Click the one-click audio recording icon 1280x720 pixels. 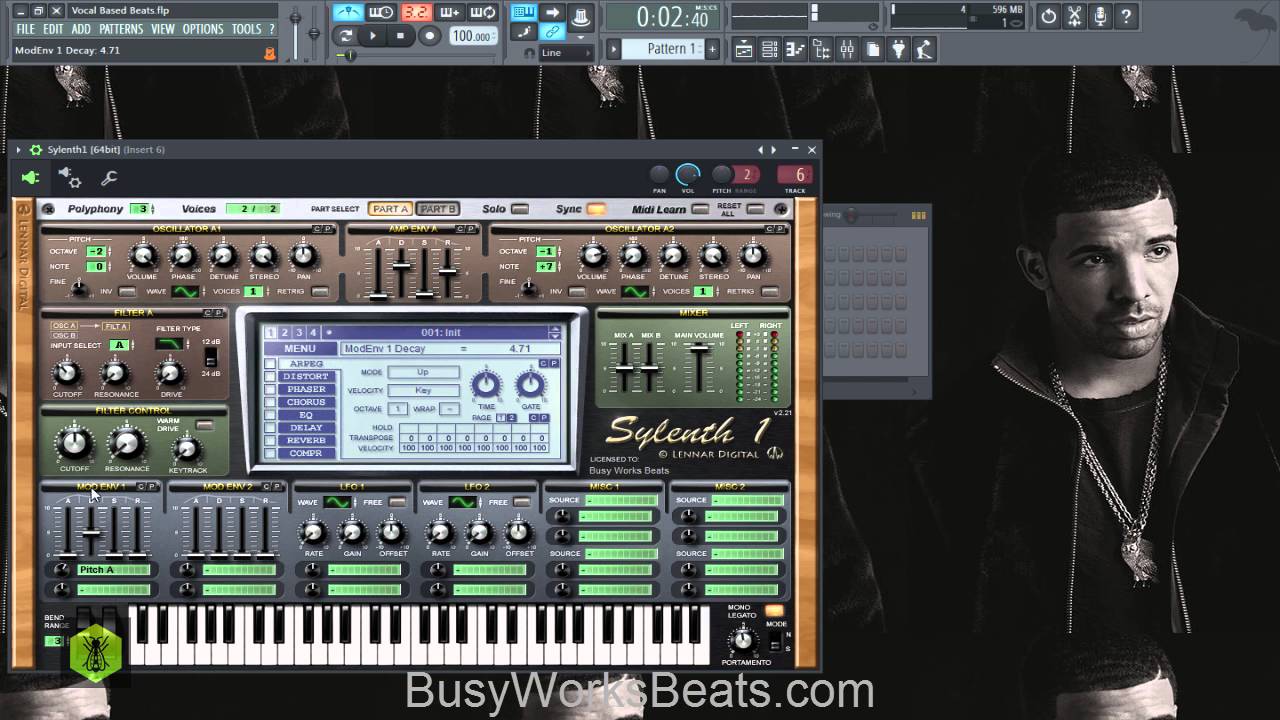(1100, 16)
